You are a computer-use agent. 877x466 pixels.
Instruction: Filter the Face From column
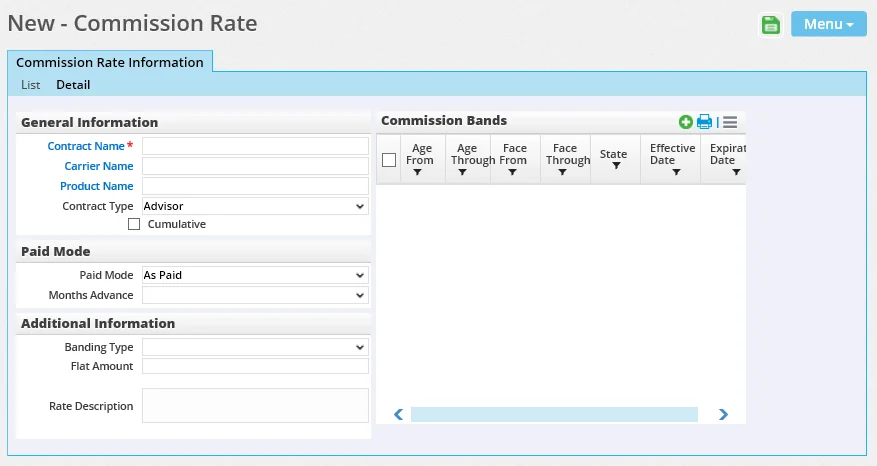[x=512, y=172]
